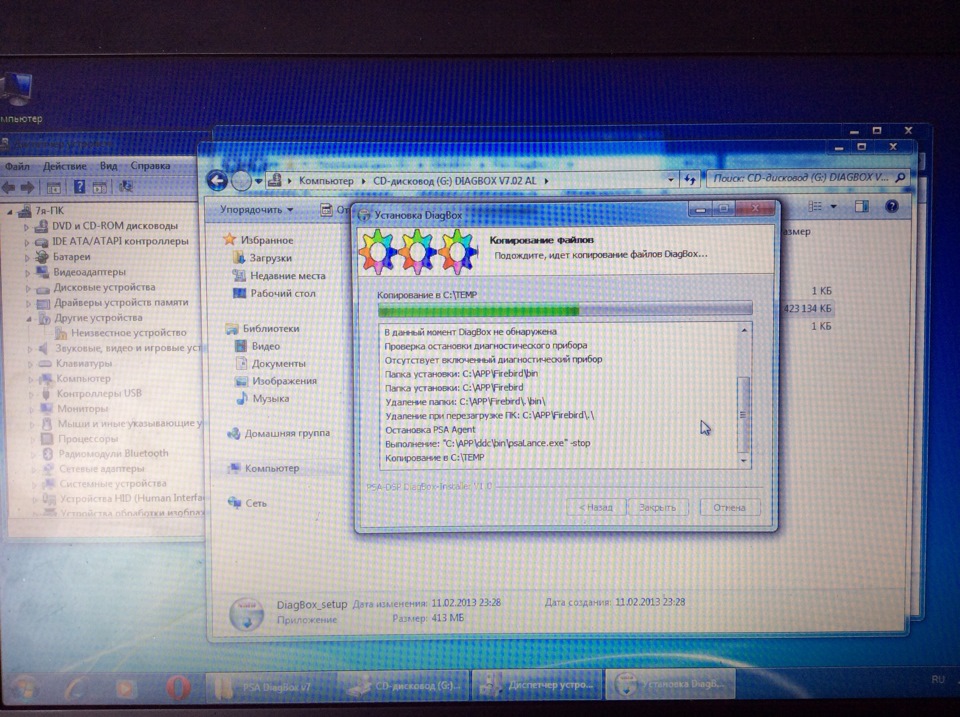Expand the Батареи node

pyautogui.click(x=26, y=257)
